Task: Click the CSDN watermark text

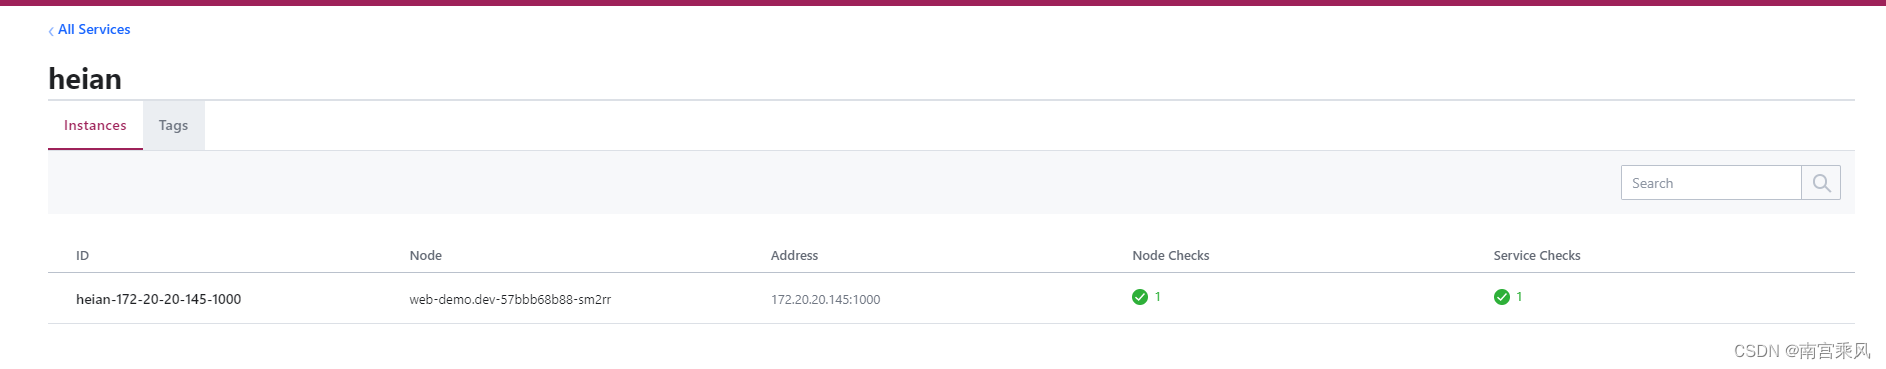Action: (1802, 351)
